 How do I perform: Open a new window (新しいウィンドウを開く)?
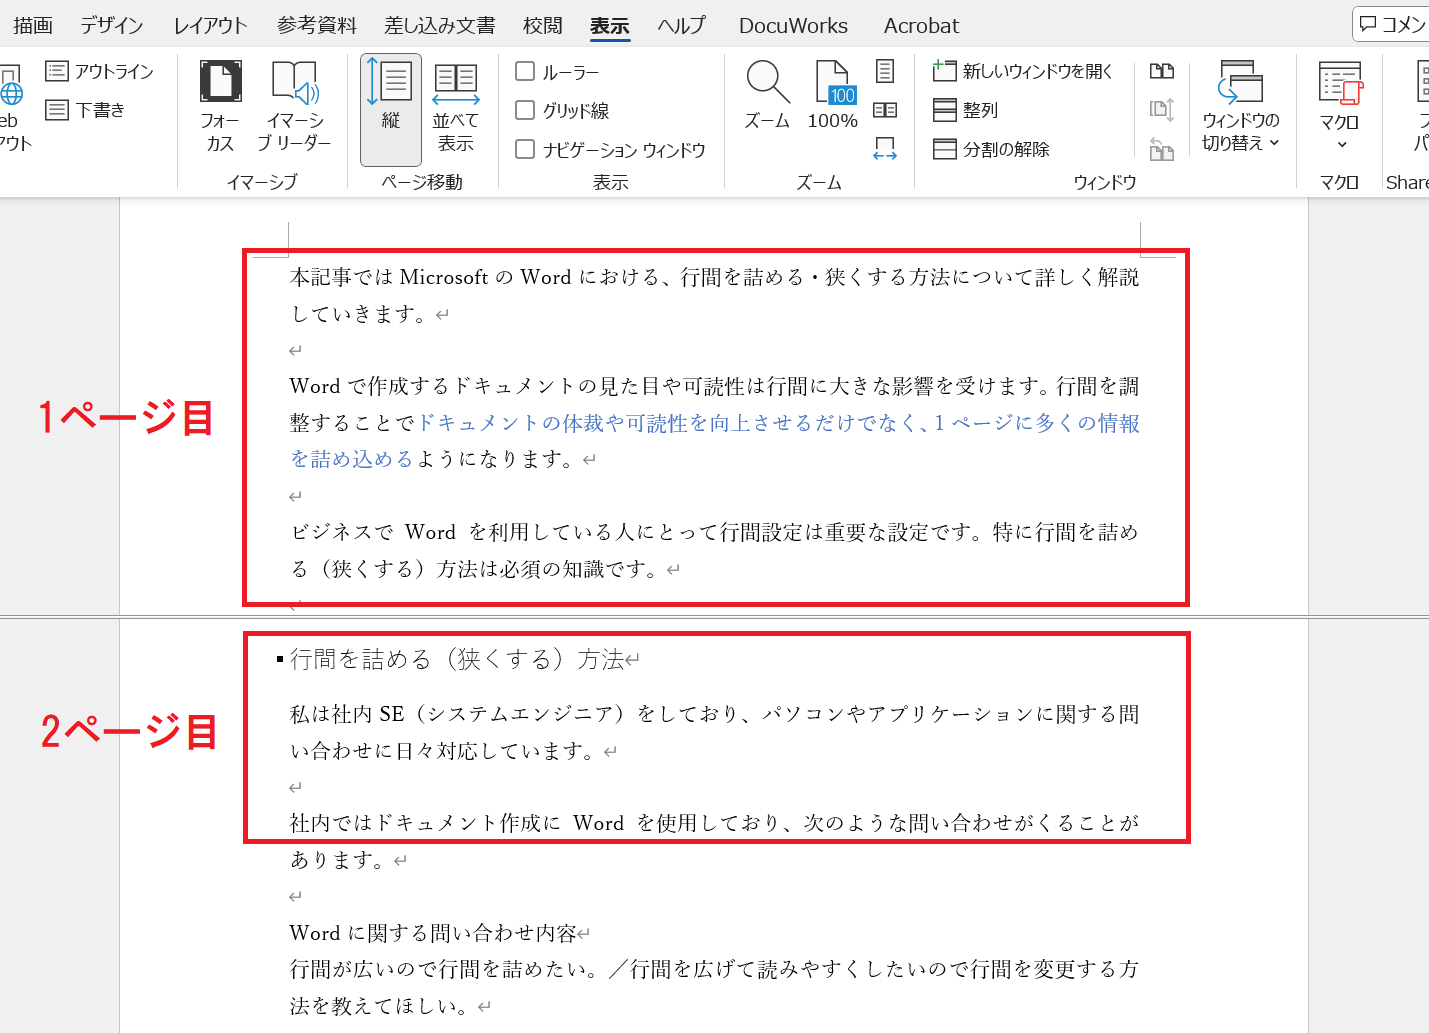pos(1023,71)
